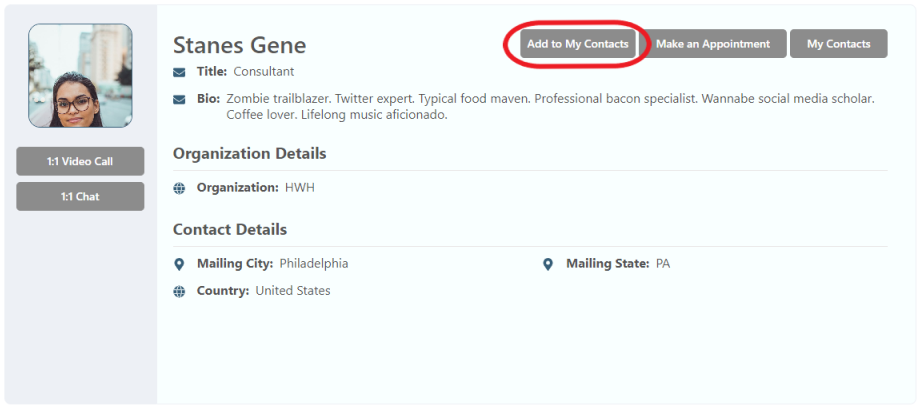Click the envelope icon beside Title
This screenshot has height=411, width=923.
click(x=179, y=72)
